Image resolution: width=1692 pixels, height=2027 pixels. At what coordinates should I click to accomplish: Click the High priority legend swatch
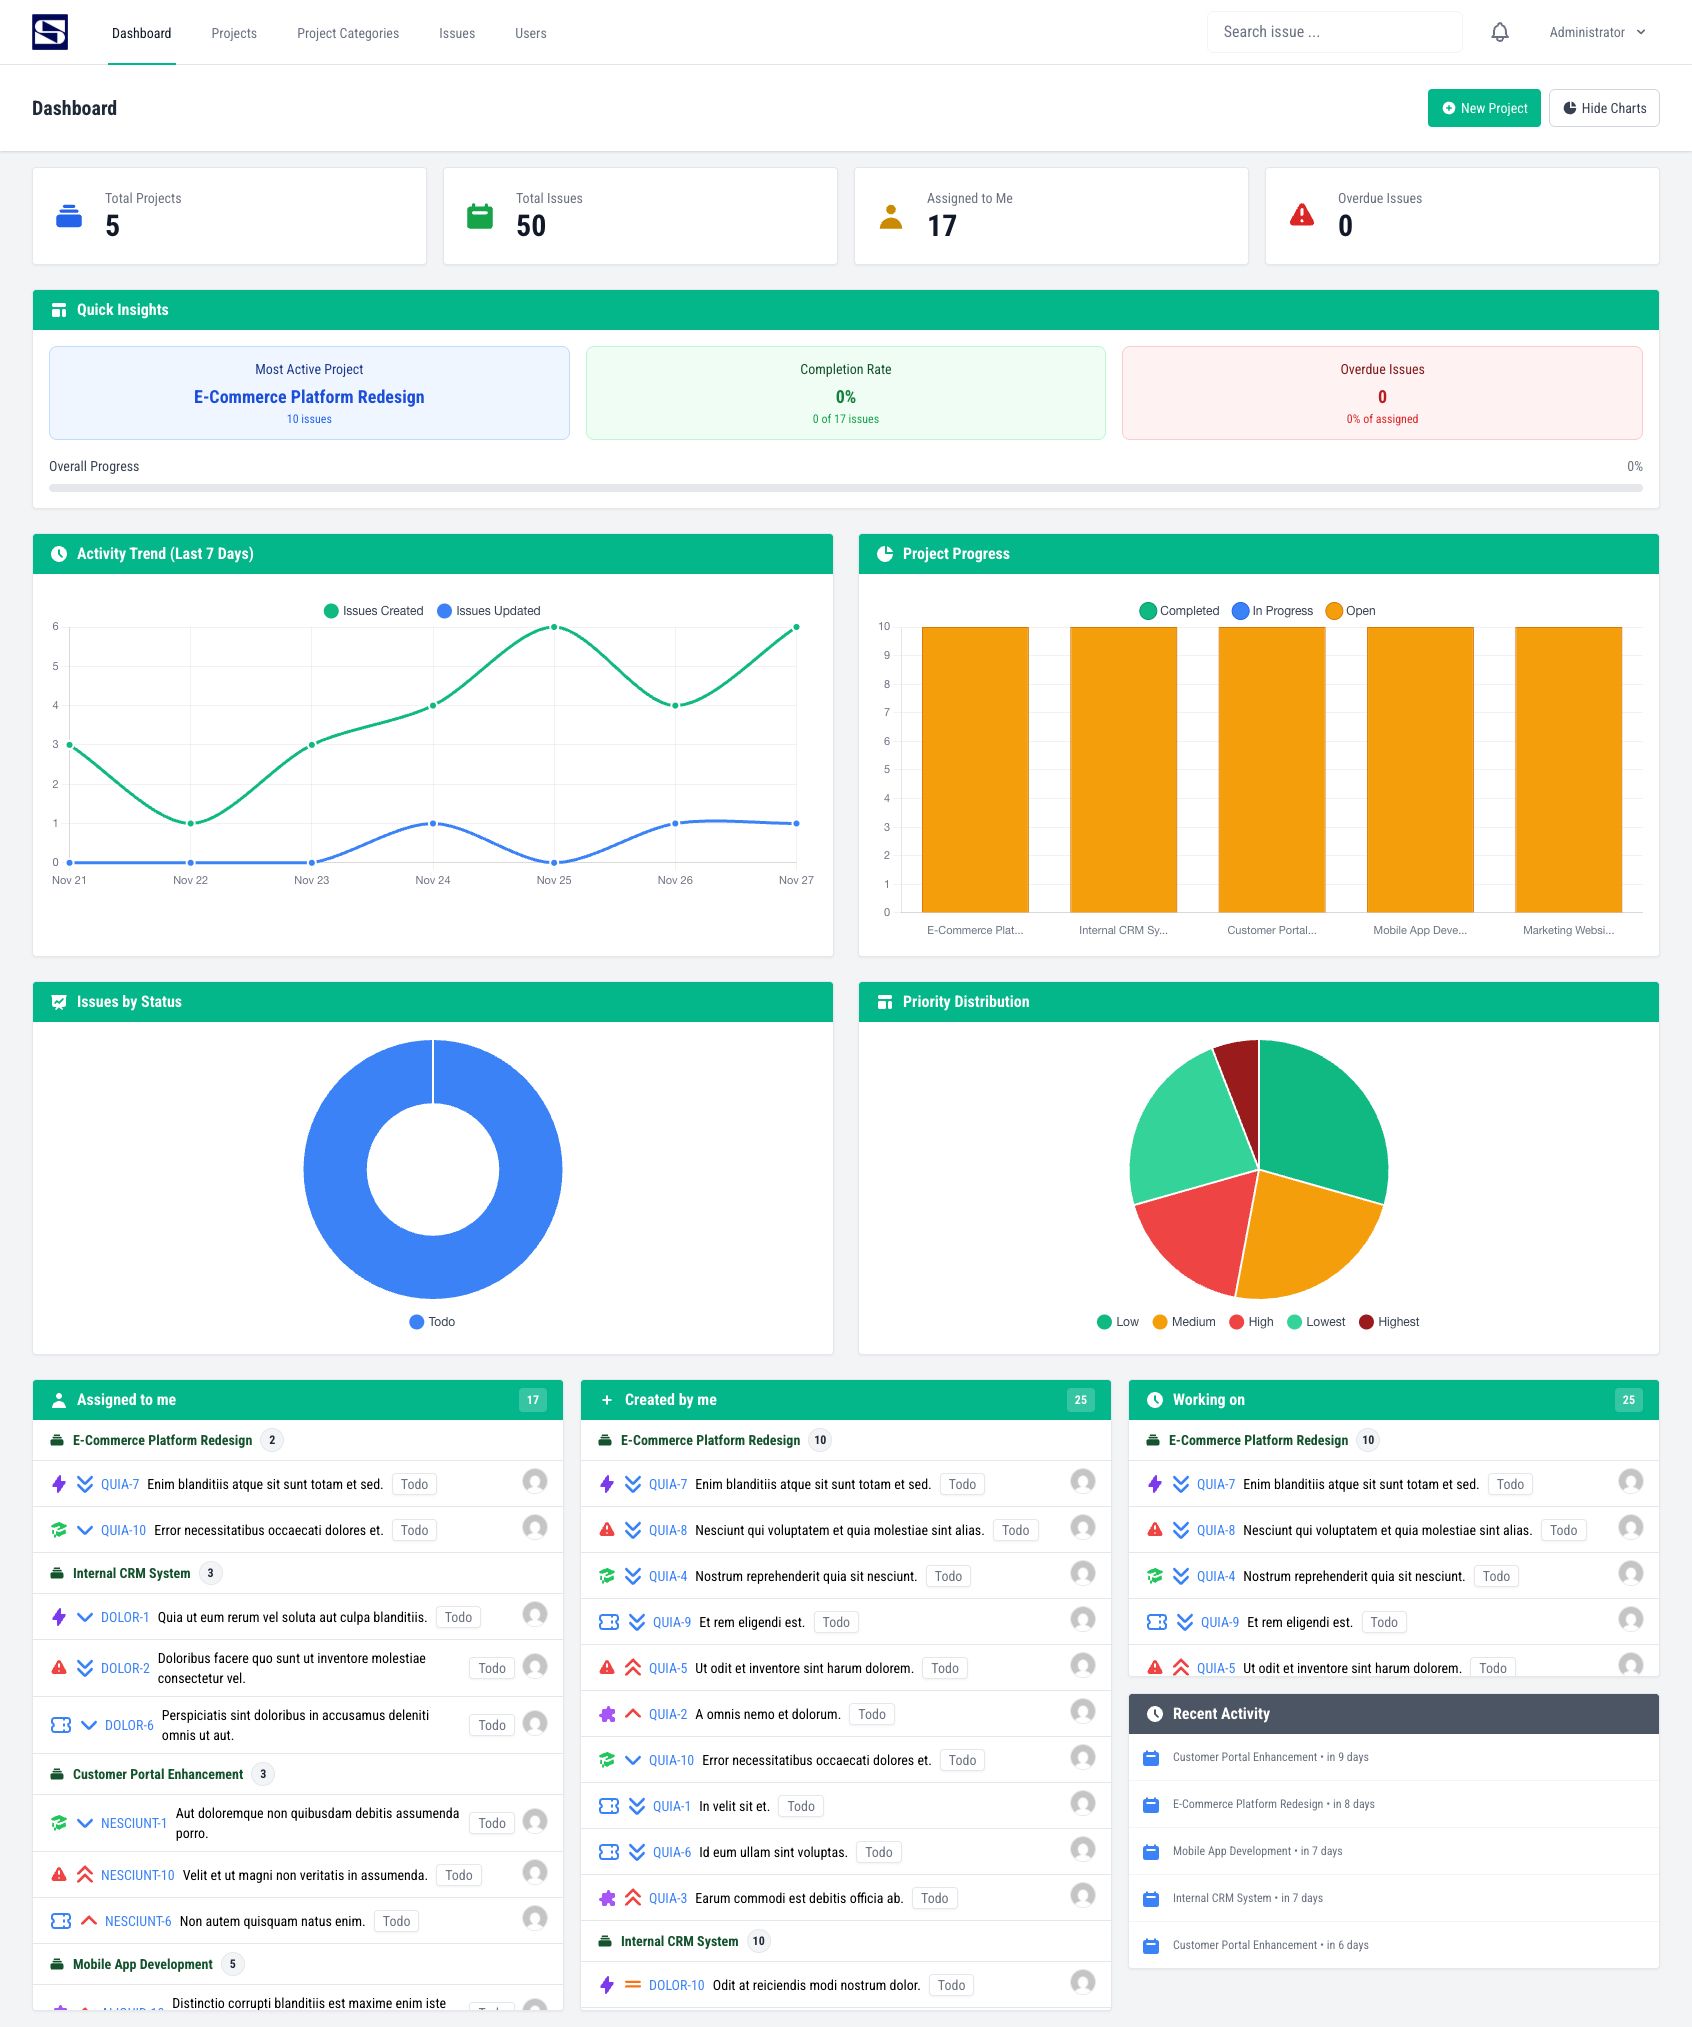[1237, 1322]
